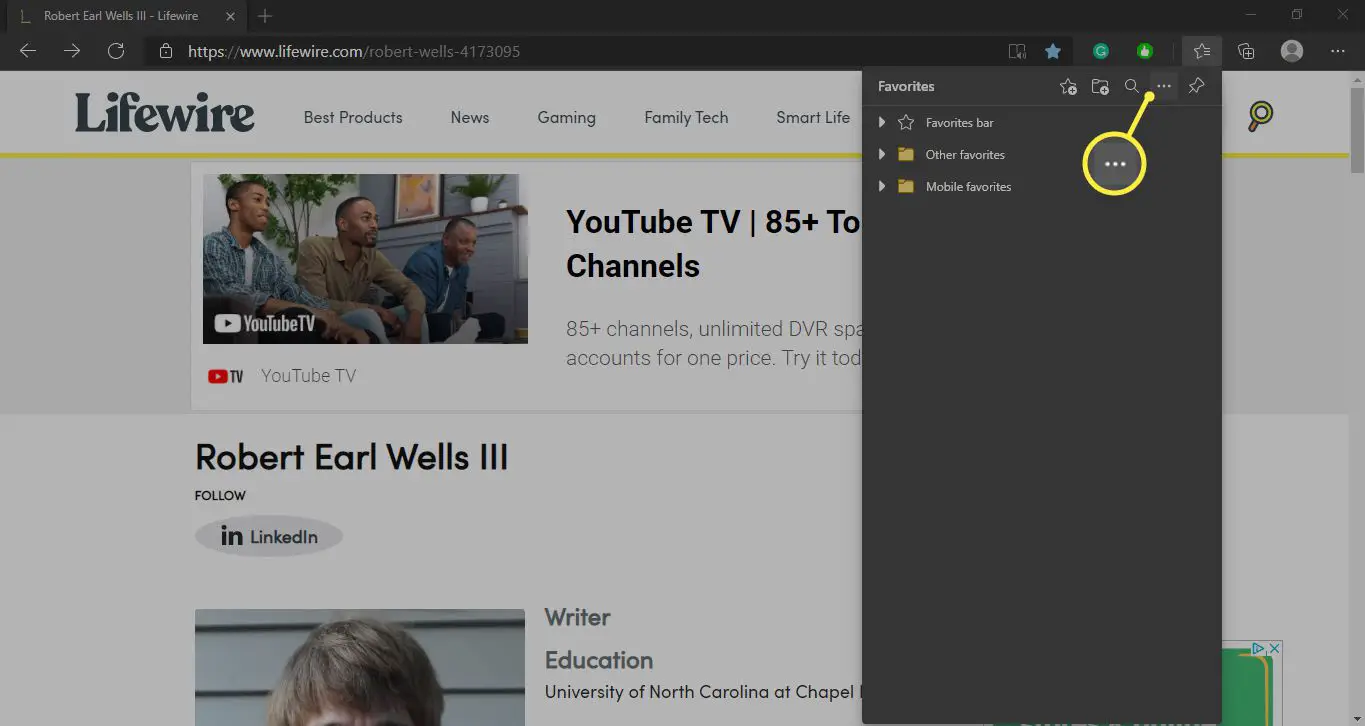Viewport: 1365px width, 726px height.
Task: Create a new favorites folder
Action: [1100, 87]
